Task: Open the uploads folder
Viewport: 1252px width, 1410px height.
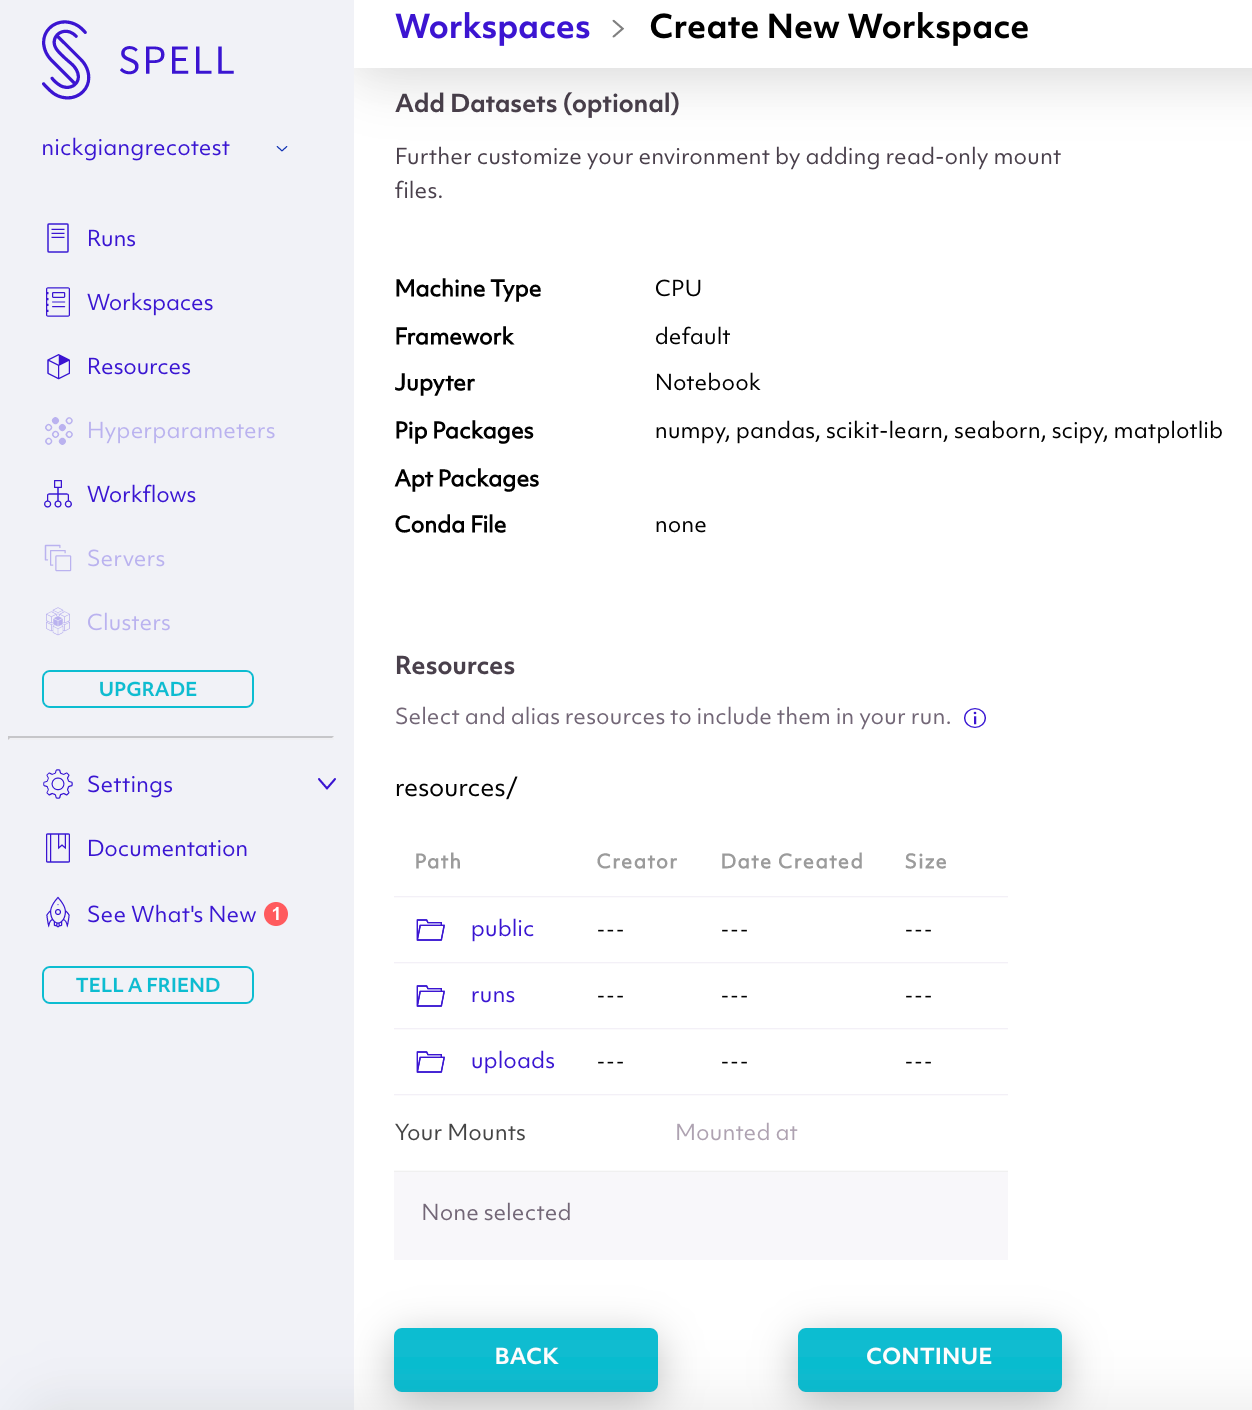Action: tap(512, 1061)
